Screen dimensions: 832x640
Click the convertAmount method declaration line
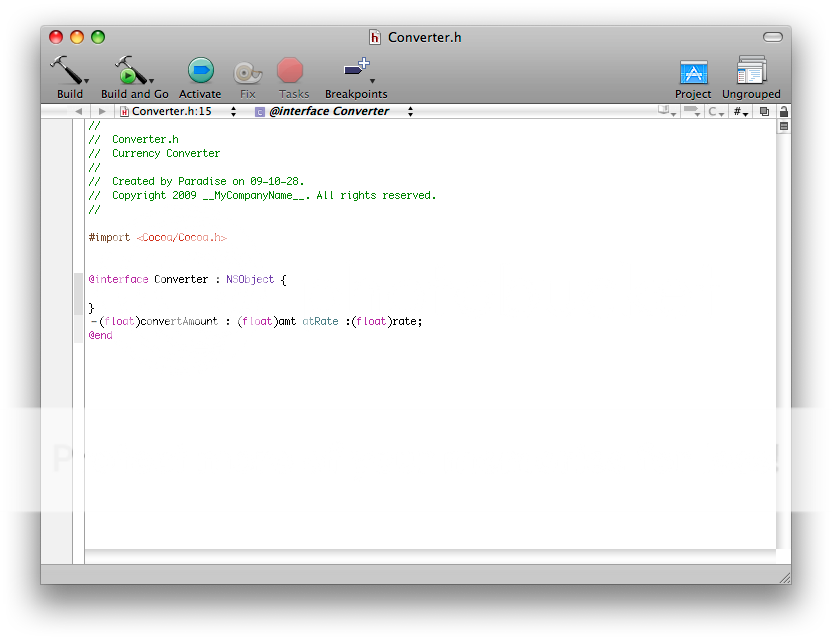coord(256,321)
